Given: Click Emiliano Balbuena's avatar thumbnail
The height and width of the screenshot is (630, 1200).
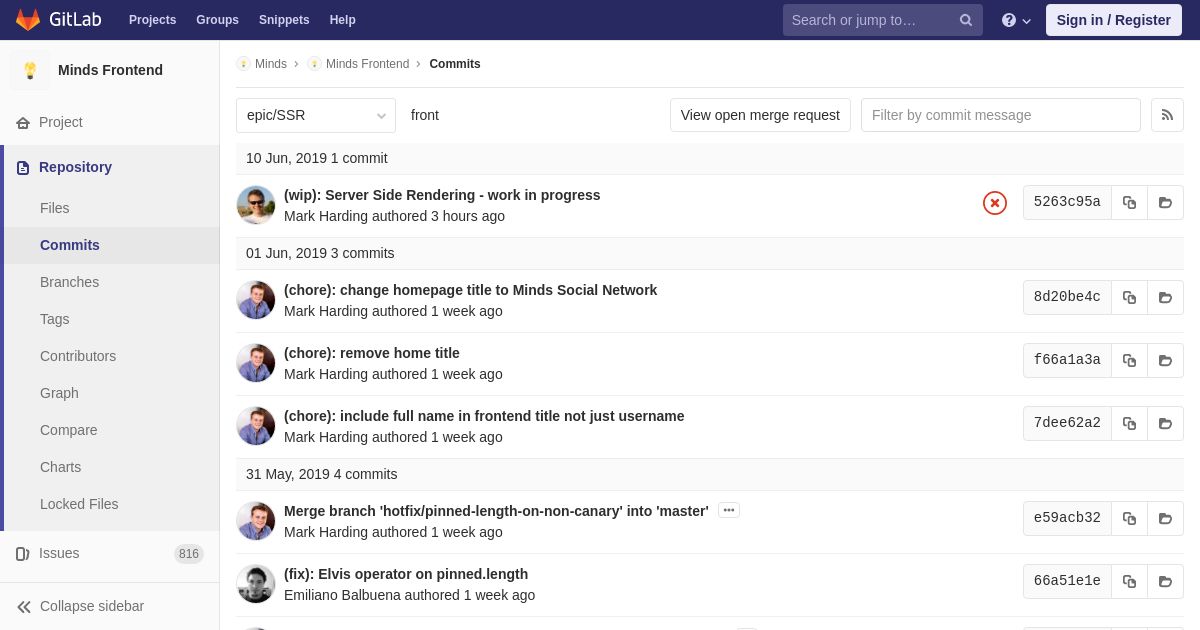Looking at the screenshot, I should coord(256,584).
